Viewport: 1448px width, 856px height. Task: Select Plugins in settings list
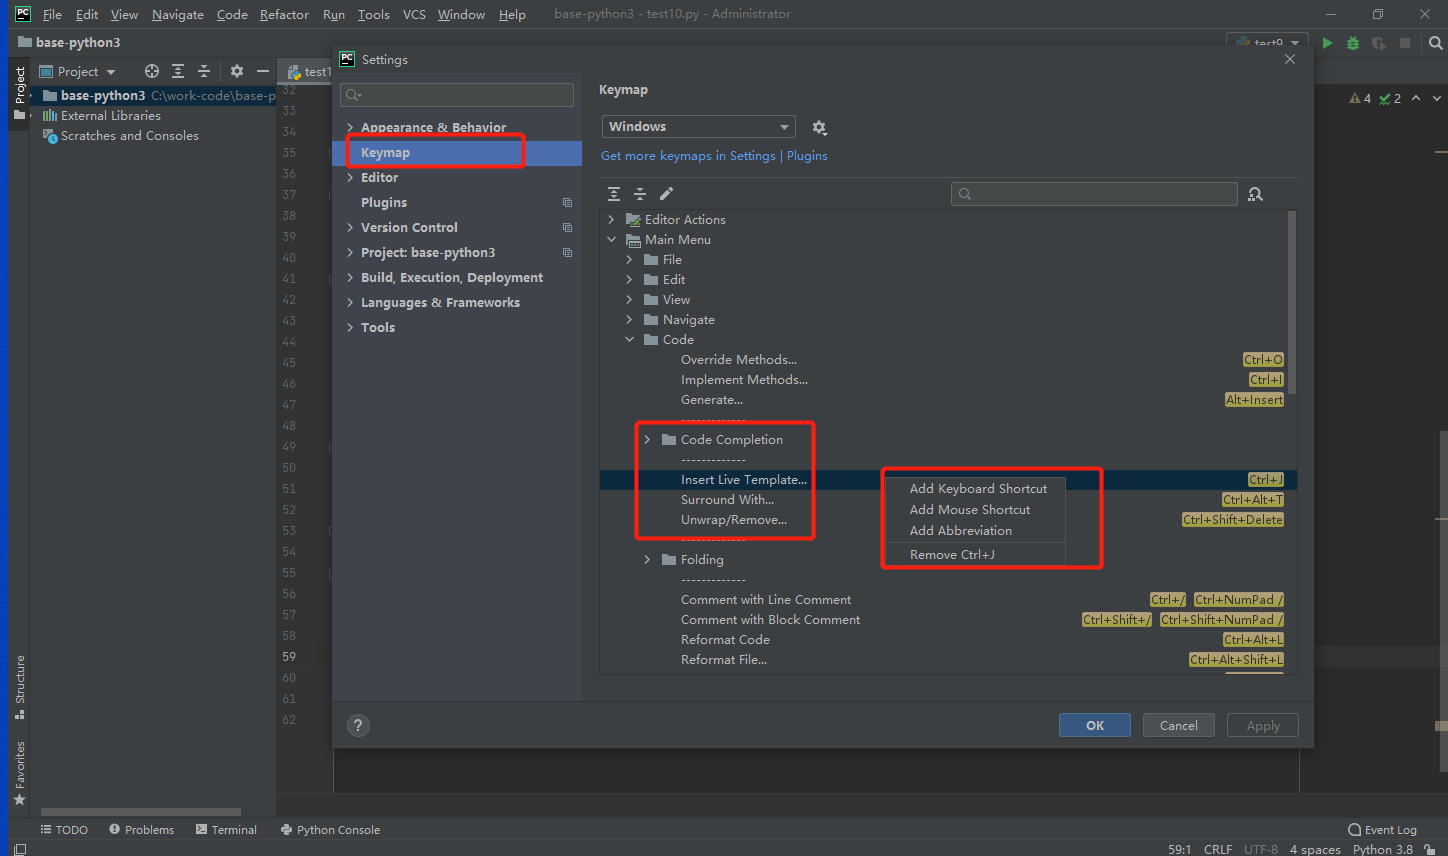click(384, 202)
